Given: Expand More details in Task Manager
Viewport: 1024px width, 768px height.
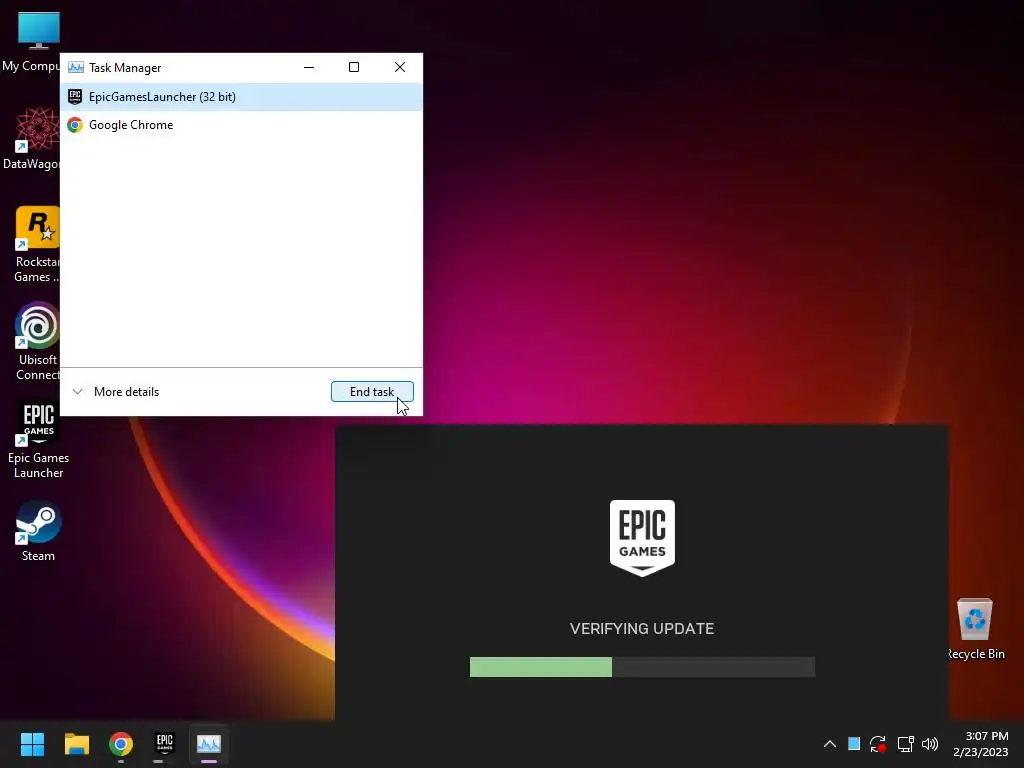Looking at the screenshot, I should [x=116, y=392].
